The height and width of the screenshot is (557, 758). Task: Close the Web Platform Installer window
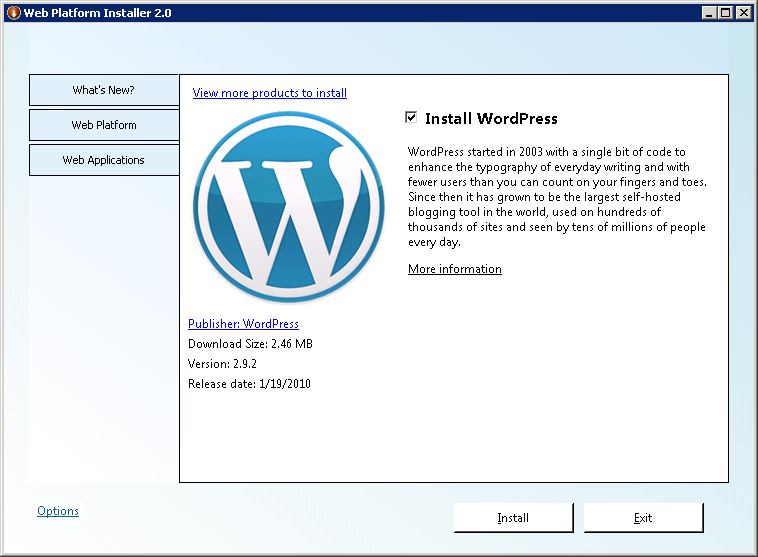pos(743,13)
